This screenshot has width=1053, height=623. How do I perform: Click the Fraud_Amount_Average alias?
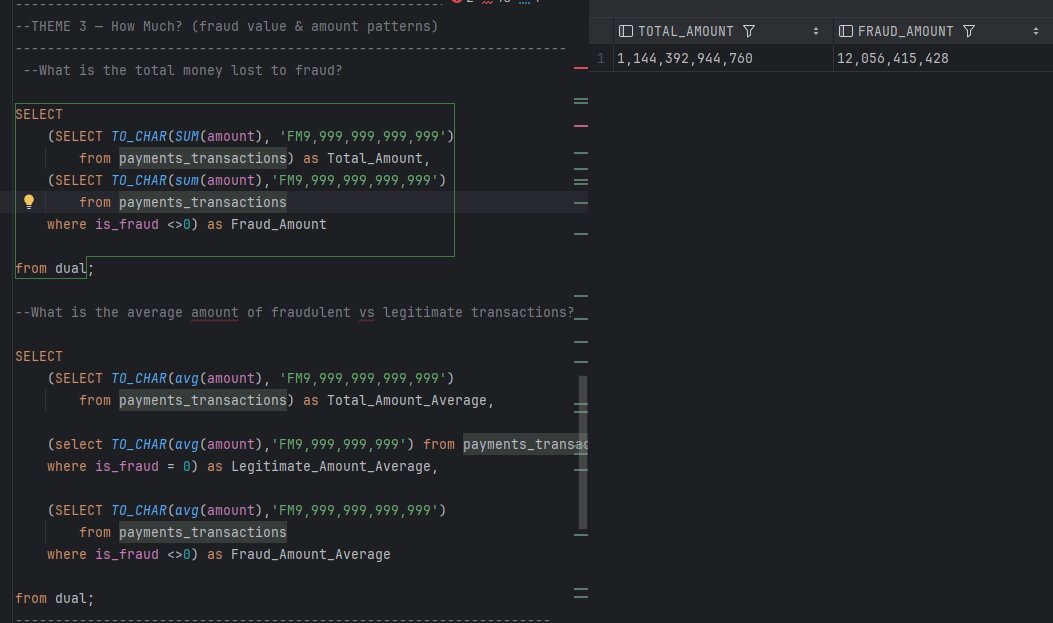tap(310, 555)
